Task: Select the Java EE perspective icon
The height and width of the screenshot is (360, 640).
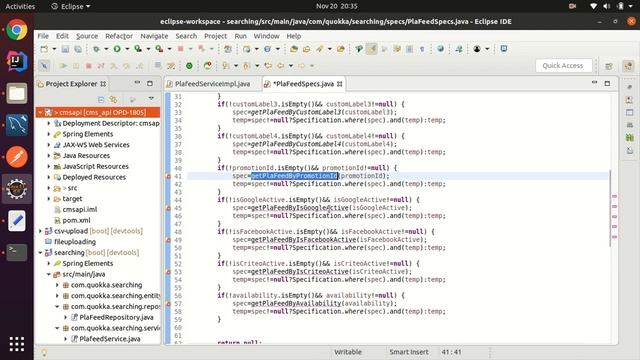Action: coord(629,66)
